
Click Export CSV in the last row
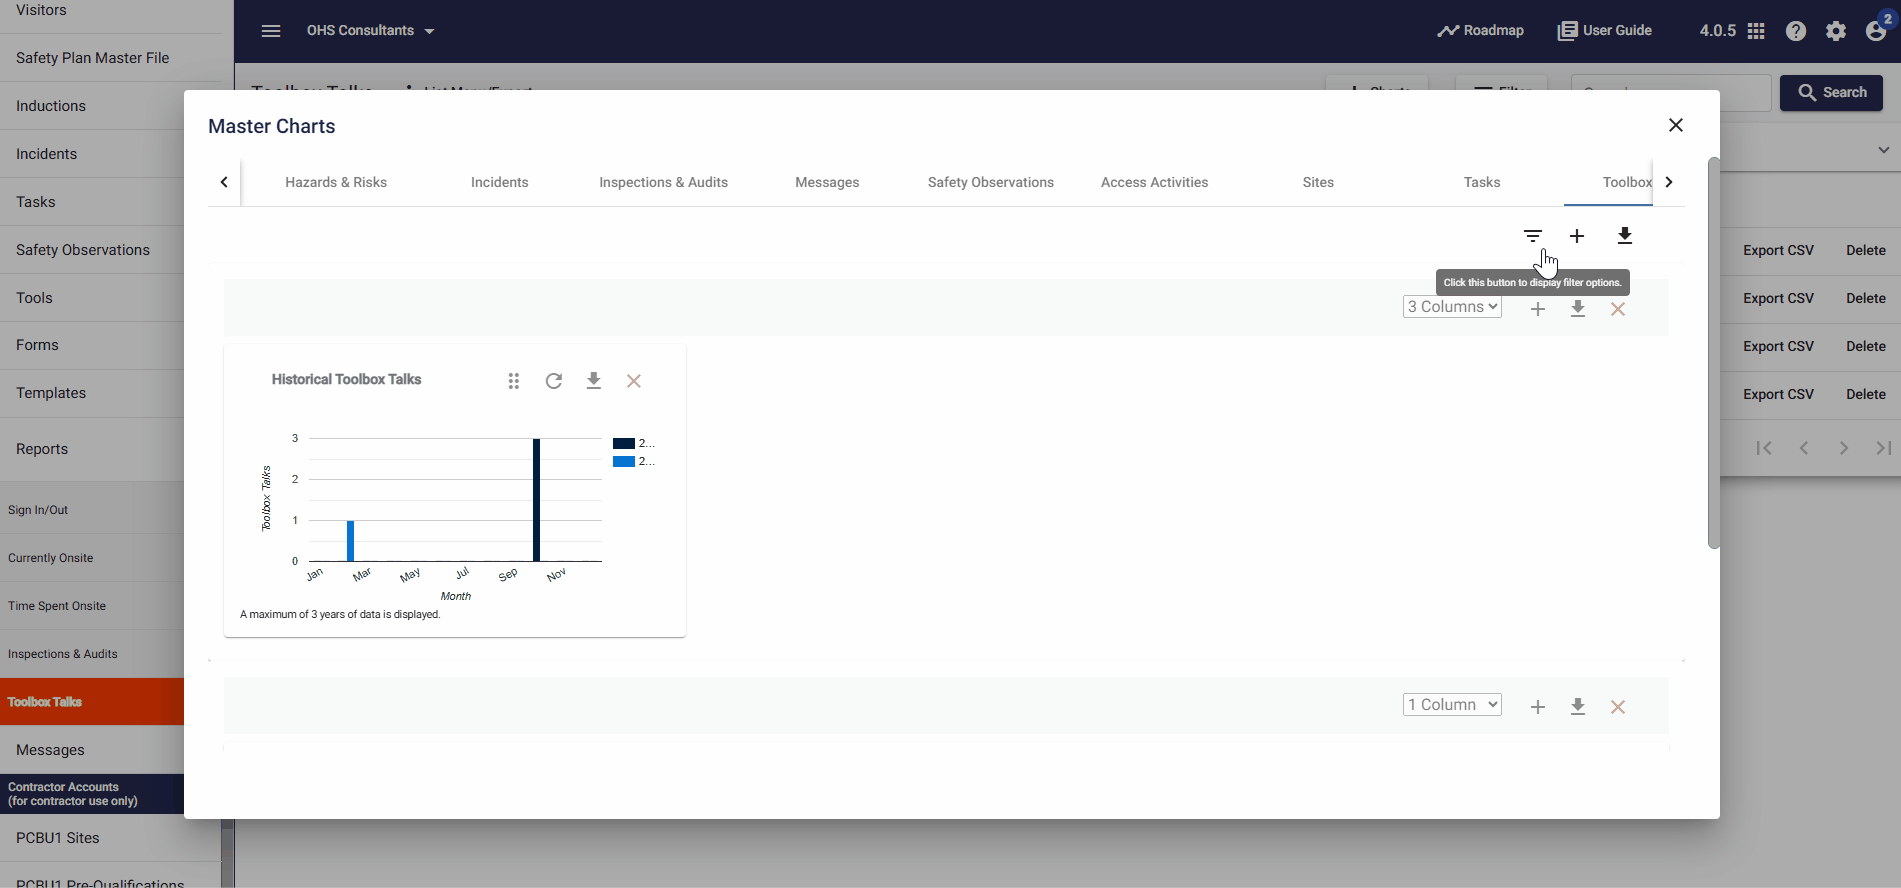pyautogui.click(x=1778, y=394)
